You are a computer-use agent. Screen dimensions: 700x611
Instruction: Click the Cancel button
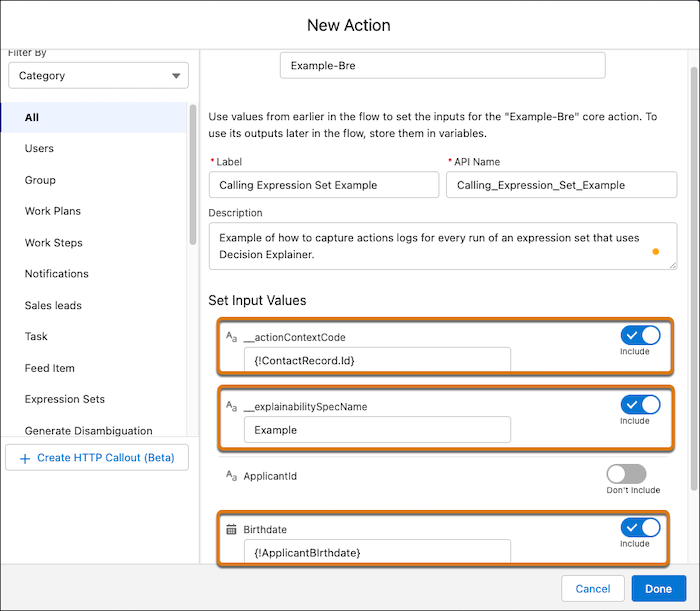click(592, 589)
